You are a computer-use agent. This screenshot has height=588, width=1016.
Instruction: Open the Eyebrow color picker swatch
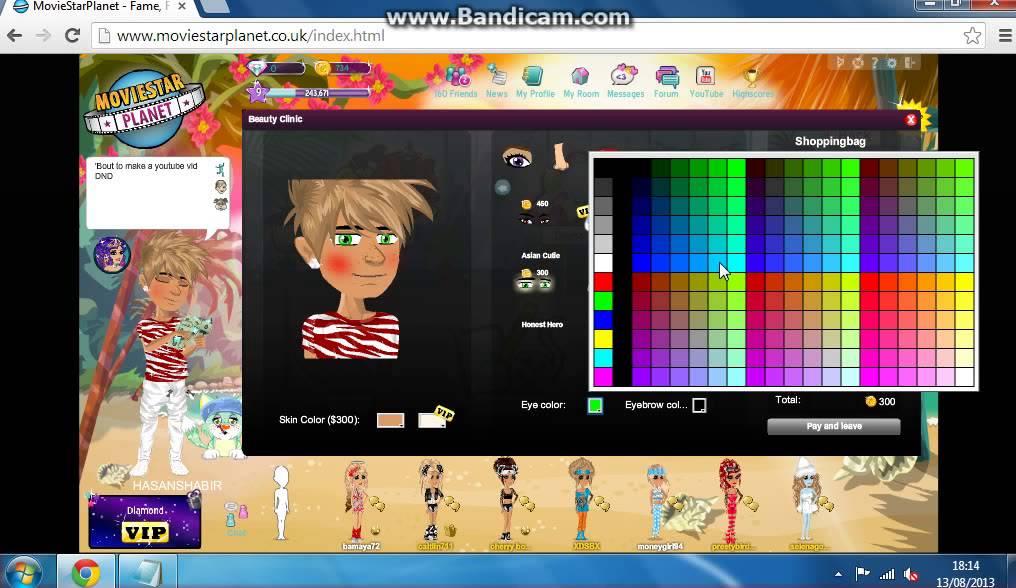(699, 405)
